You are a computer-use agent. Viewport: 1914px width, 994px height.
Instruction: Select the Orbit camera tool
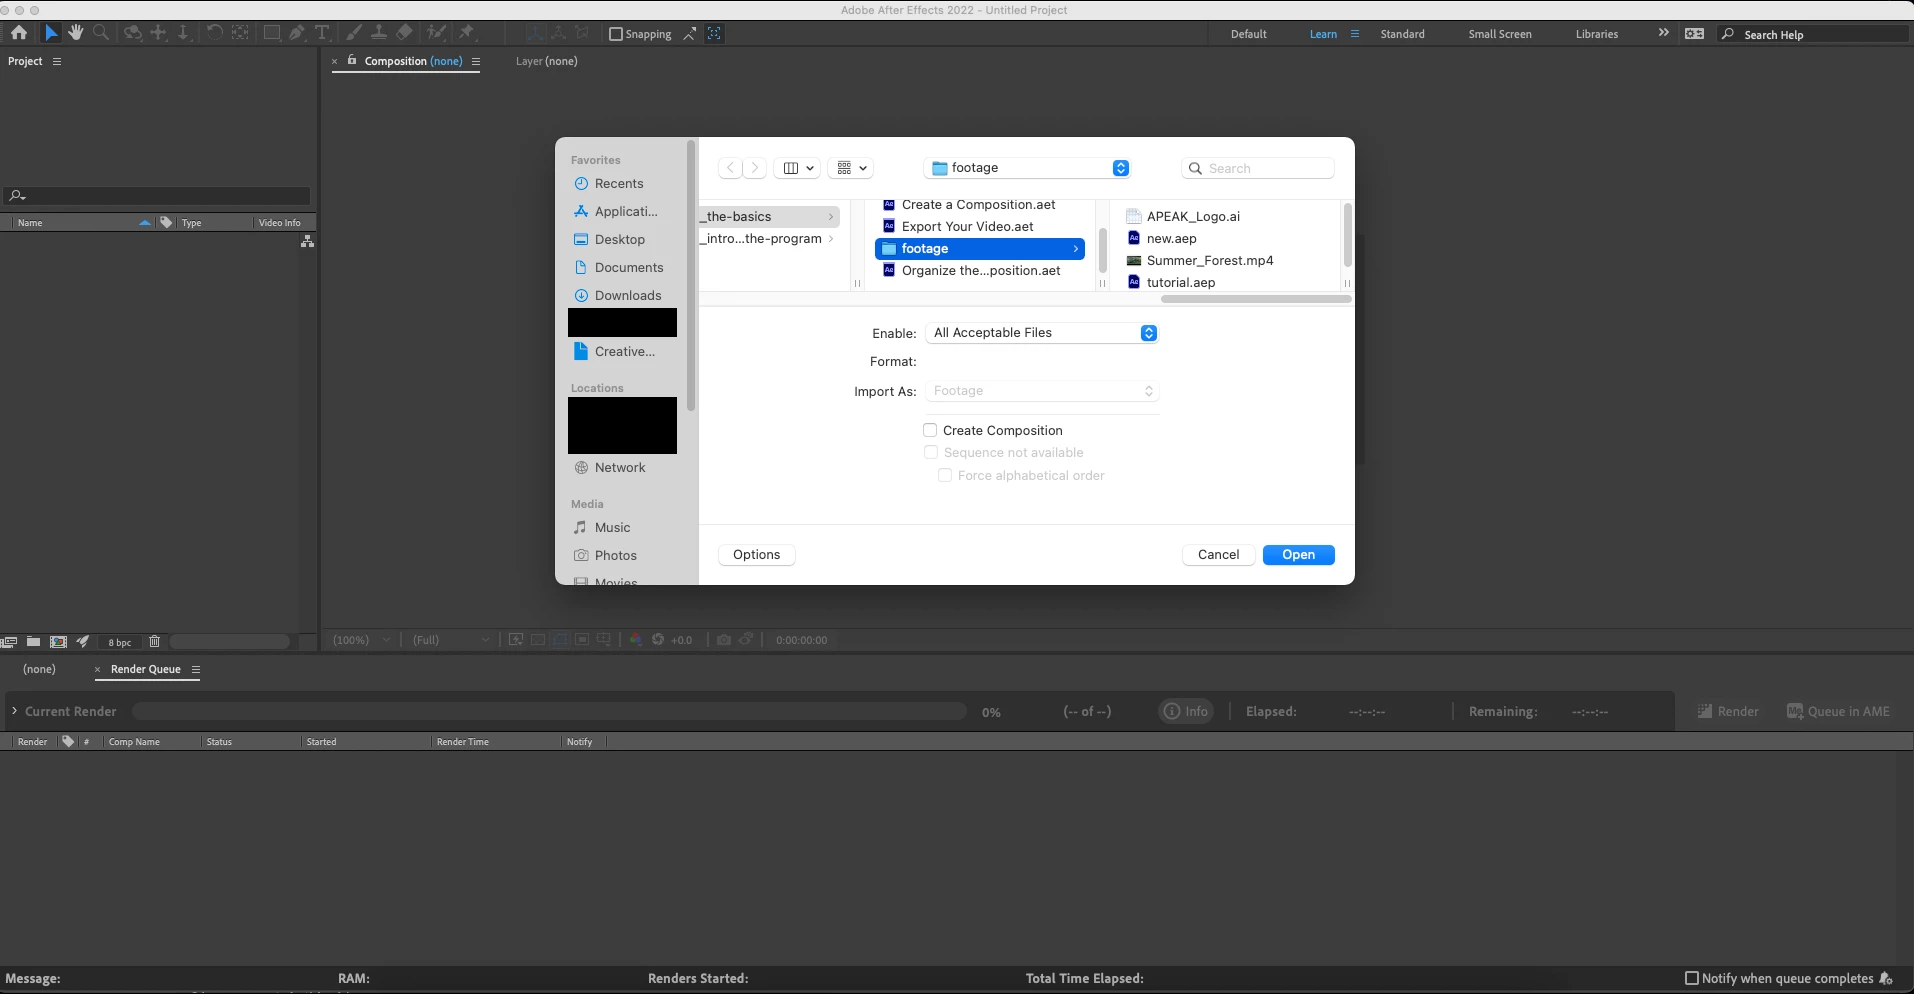pos(132,33)
